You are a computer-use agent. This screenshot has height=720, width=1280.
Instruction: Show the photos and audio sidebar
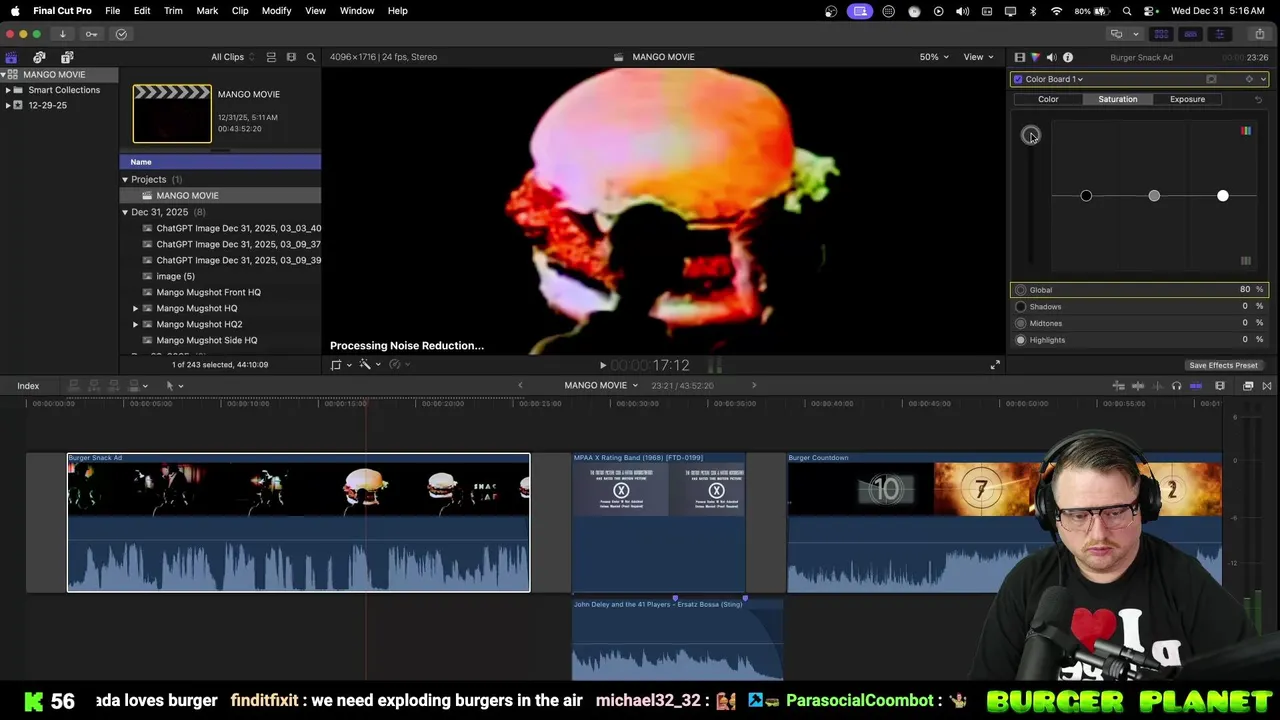[x=39, y=57]
